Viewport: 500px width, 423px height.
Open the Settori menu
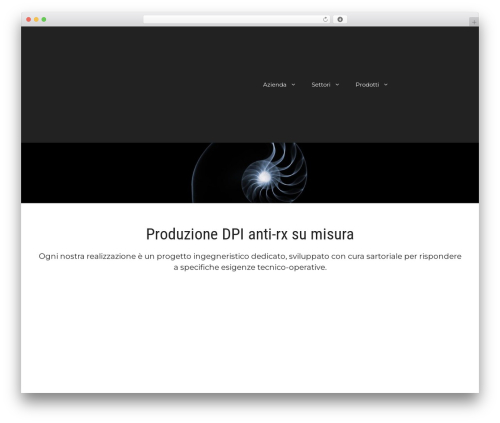321,85
